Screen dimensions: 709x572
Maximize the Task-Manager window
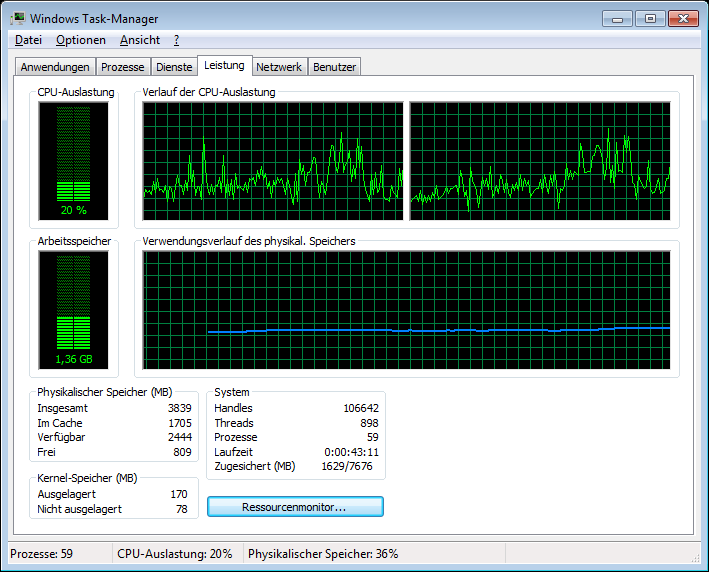point(650,19)
